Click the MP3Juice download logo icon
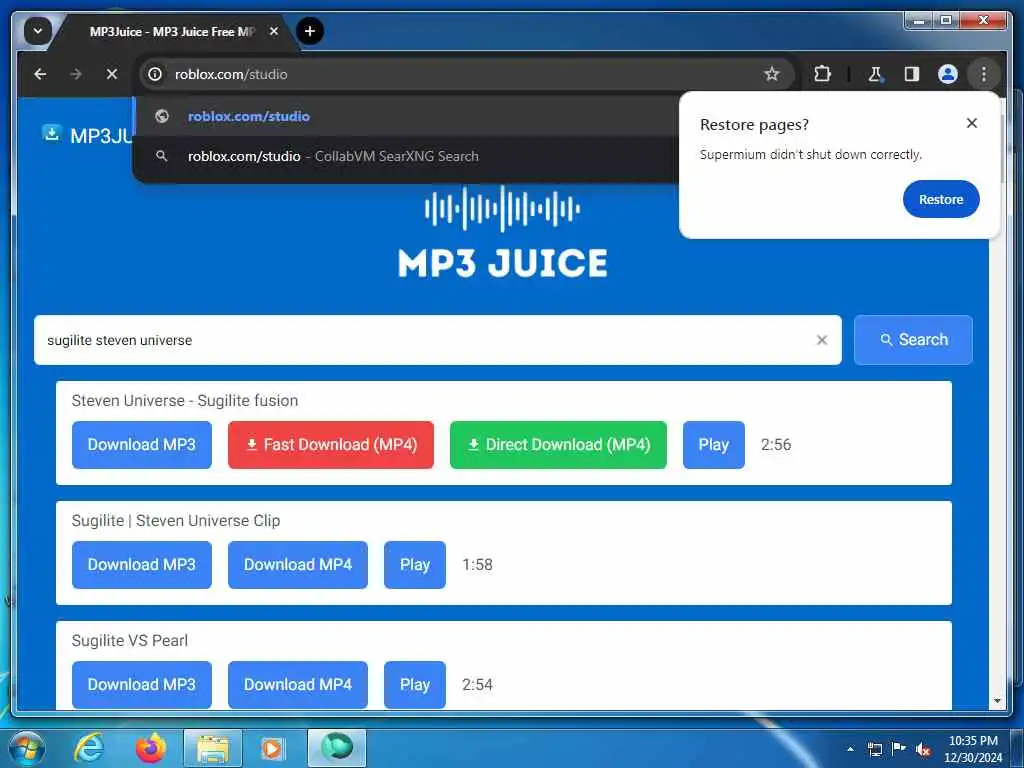This screenshot has height=768, width=1024. 52,133
